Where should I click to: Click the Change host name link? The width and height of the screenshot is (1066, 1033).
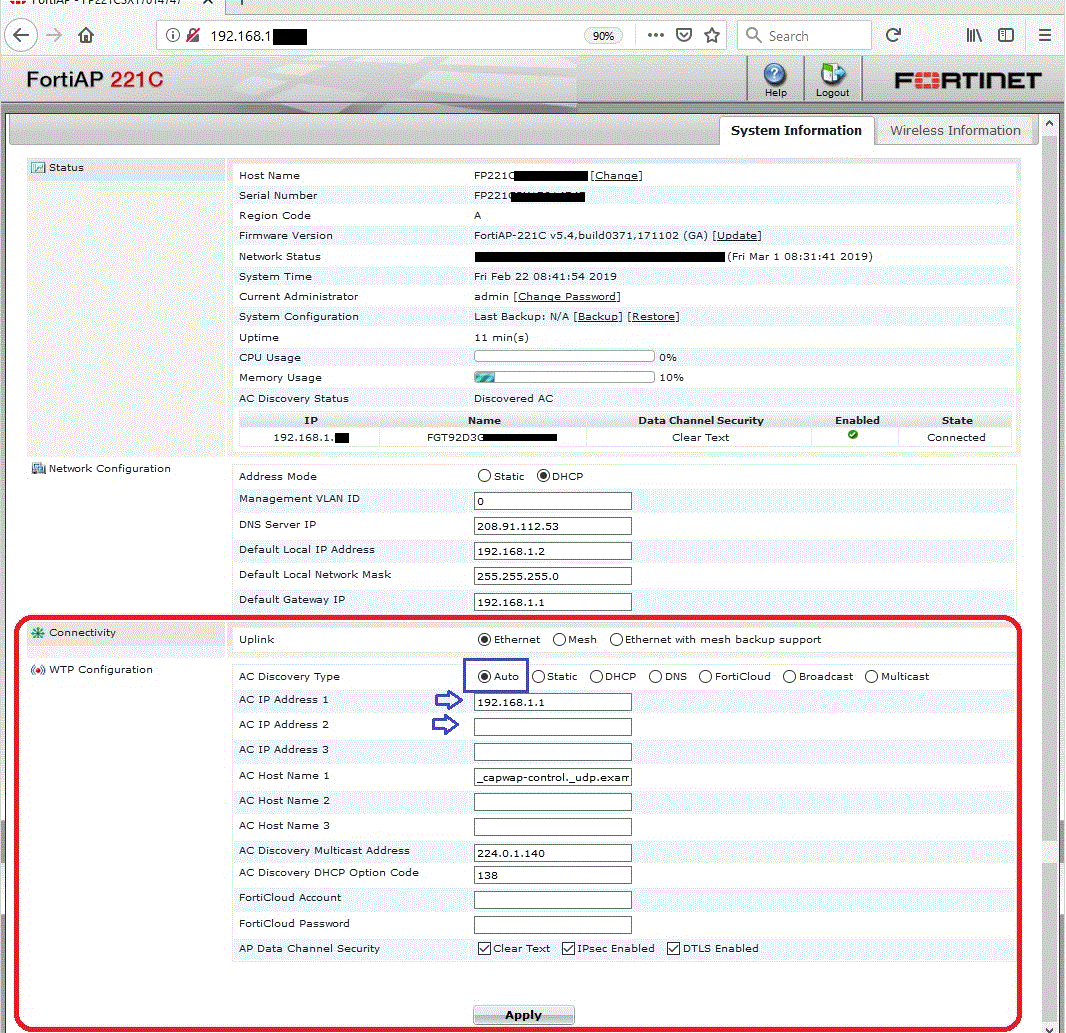[x=616, y=175]
